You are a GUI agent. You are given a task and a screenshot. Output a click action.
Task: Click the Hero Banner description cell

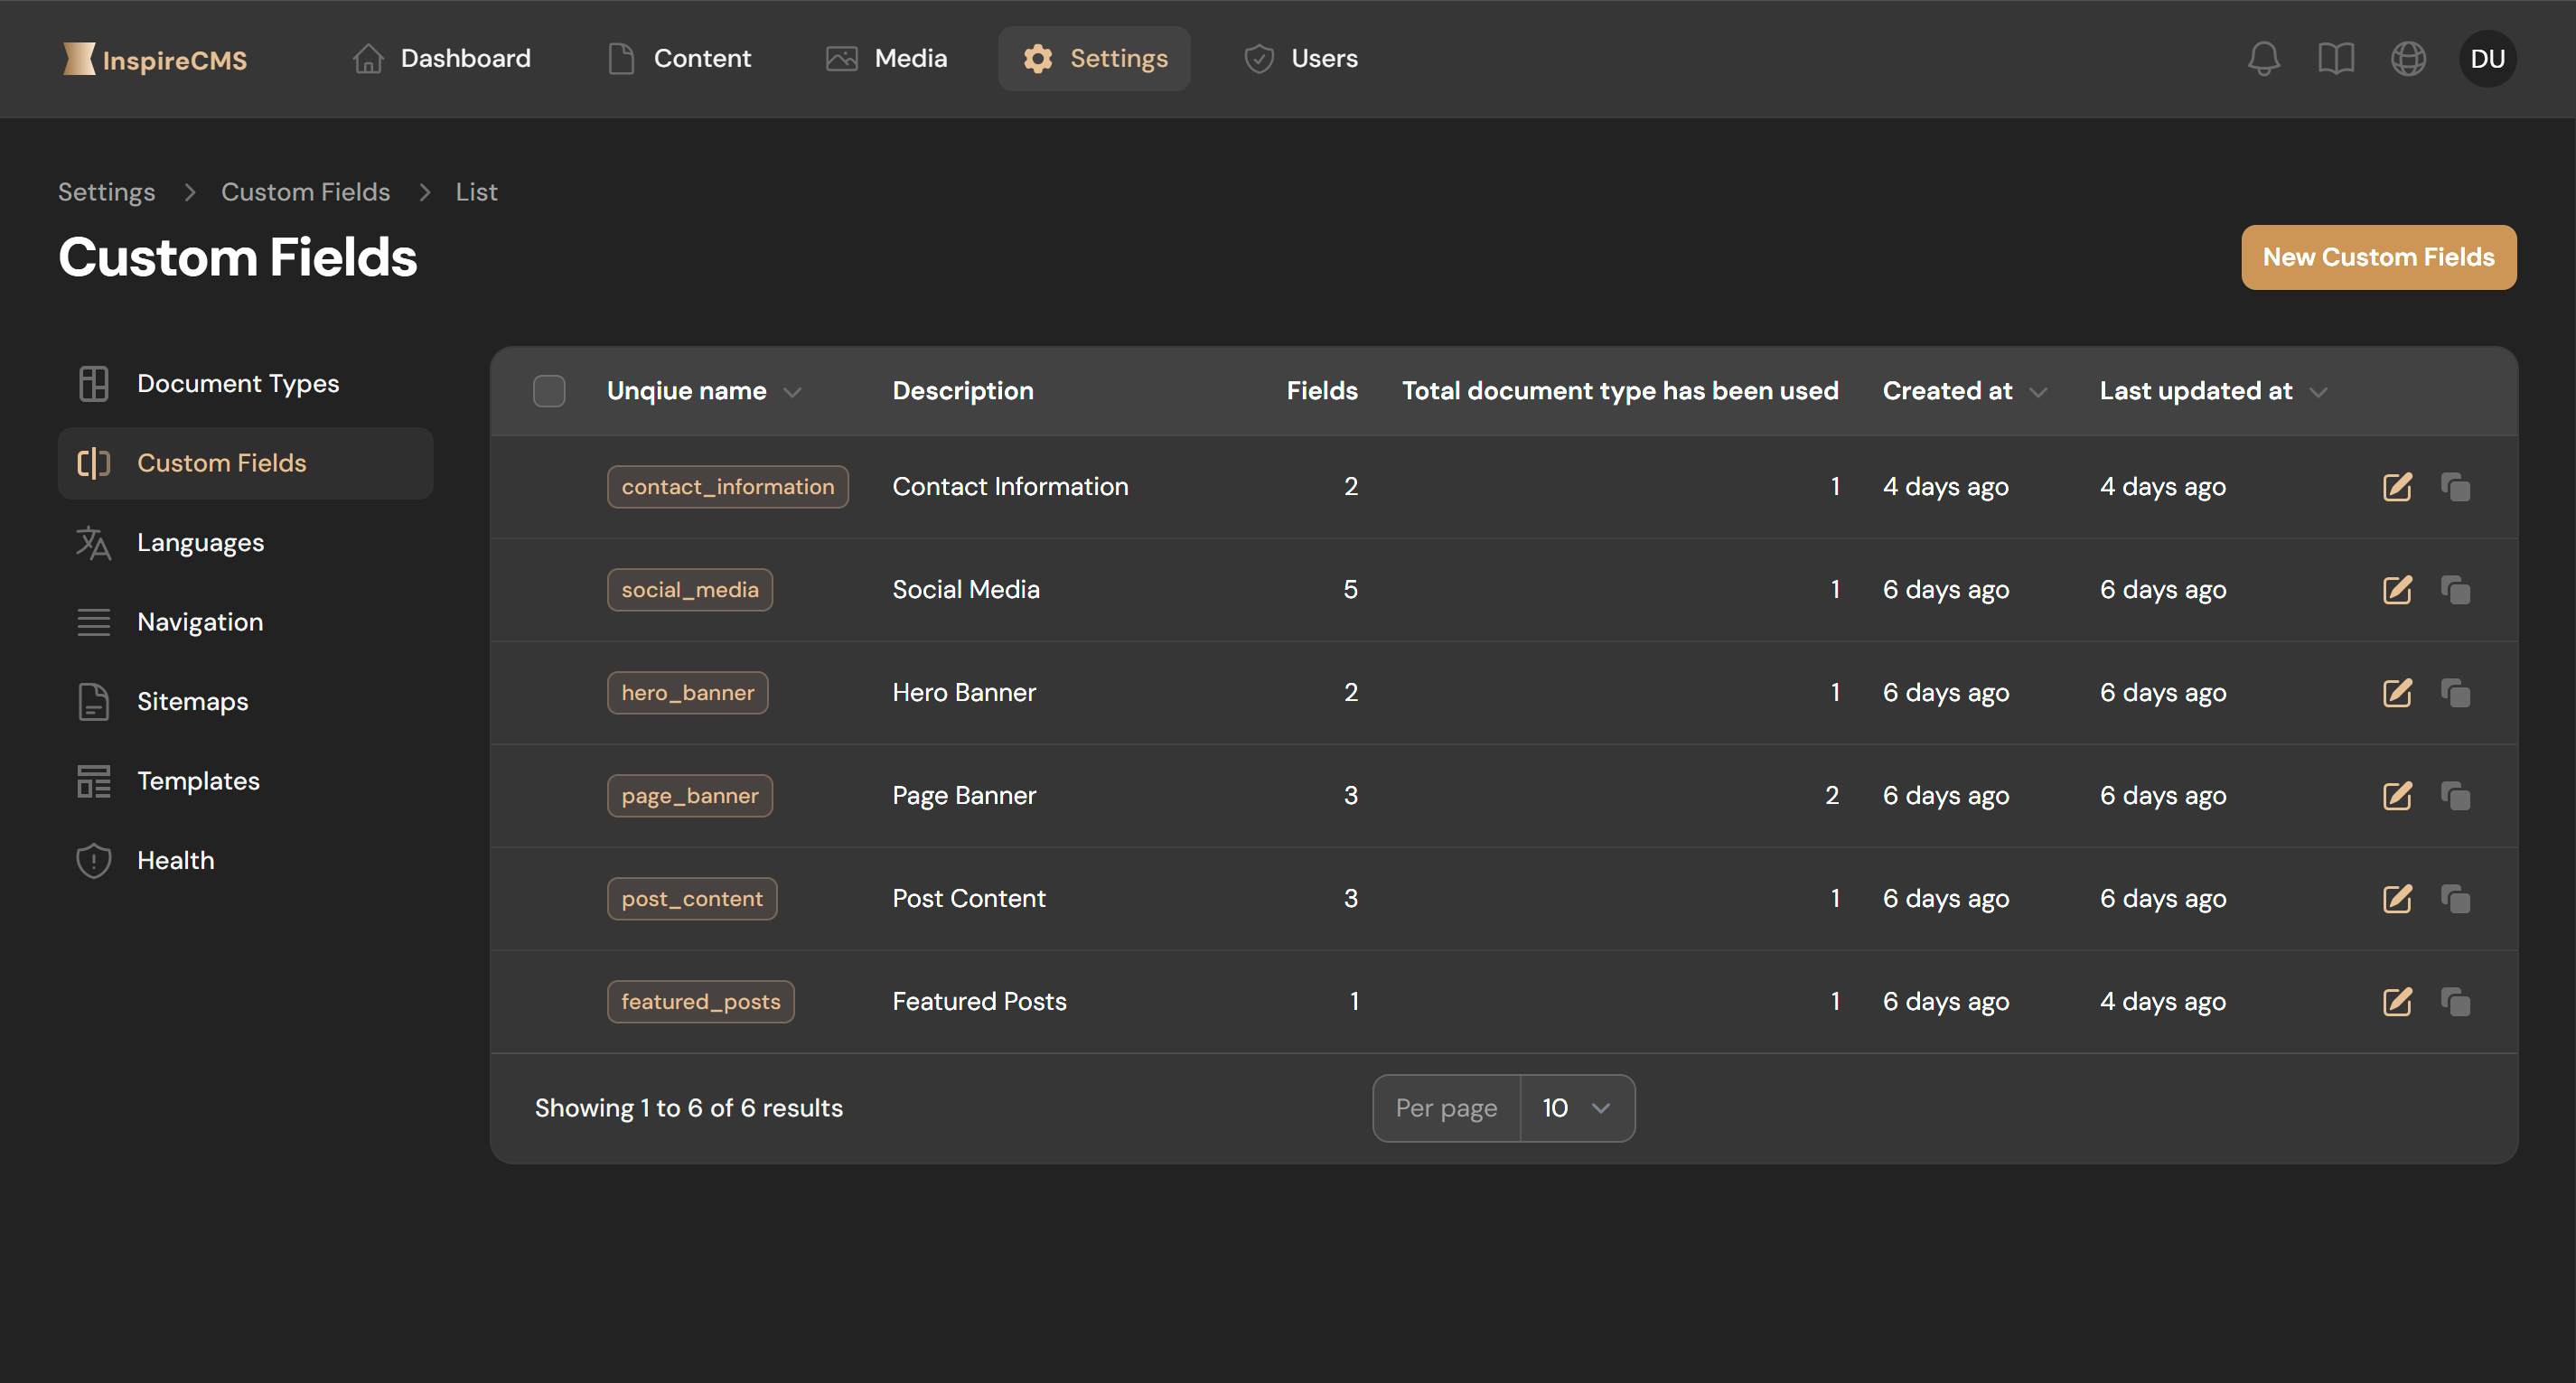(964, 693)
